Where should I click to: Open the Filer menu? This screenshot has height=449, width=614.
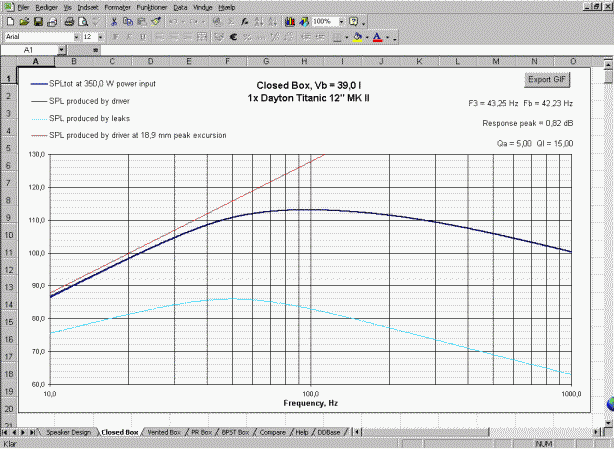pos(23,7)
